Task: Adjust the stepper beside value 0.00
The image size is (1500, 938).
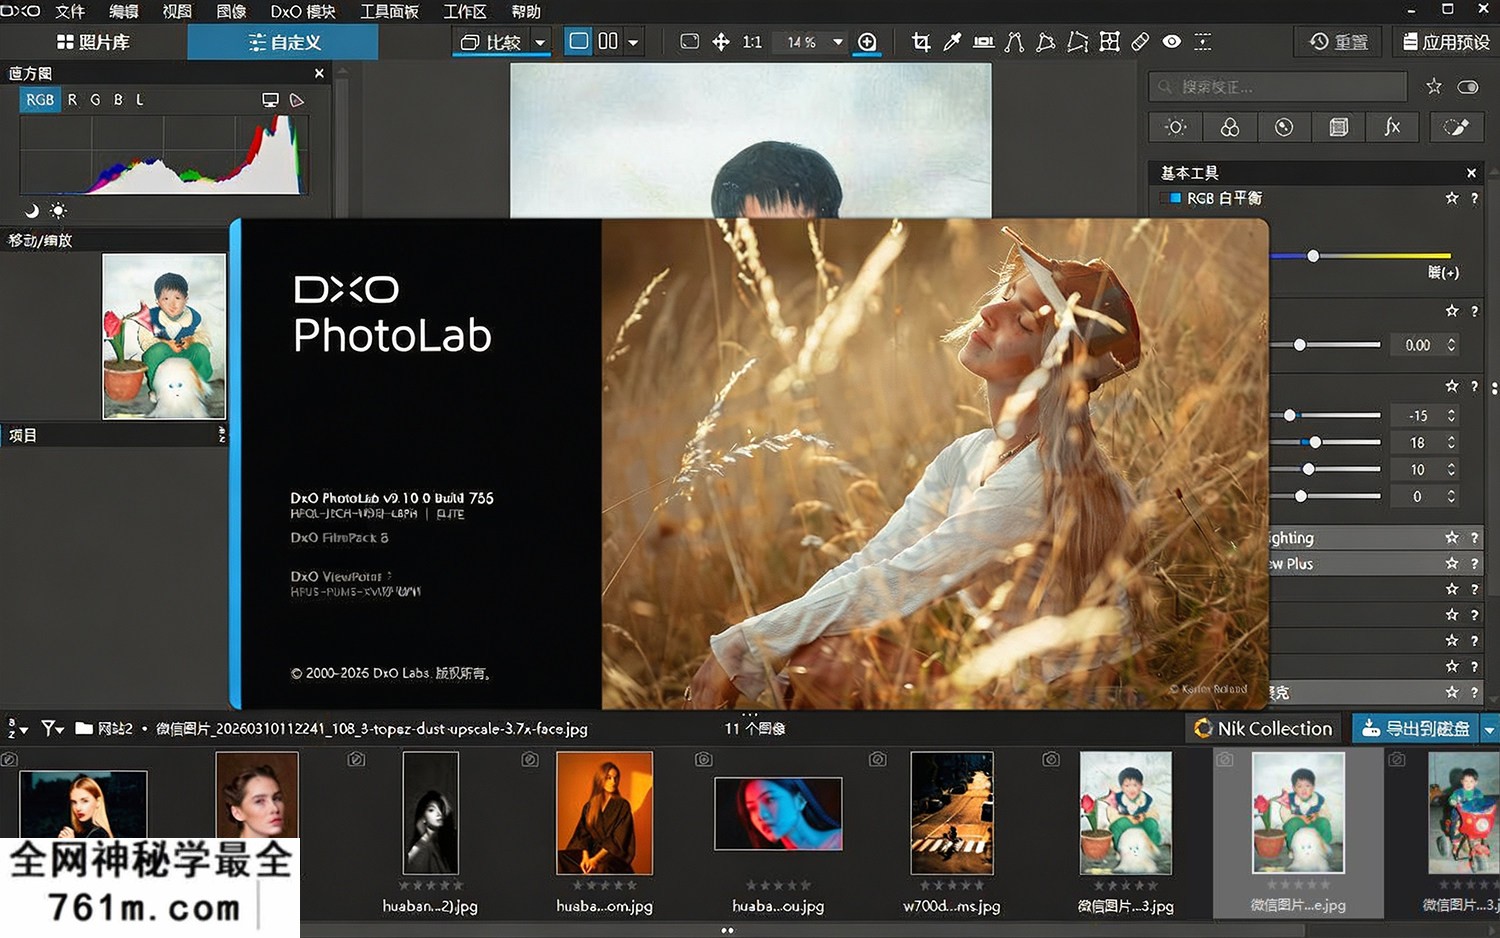Action: coord(1451,345)
